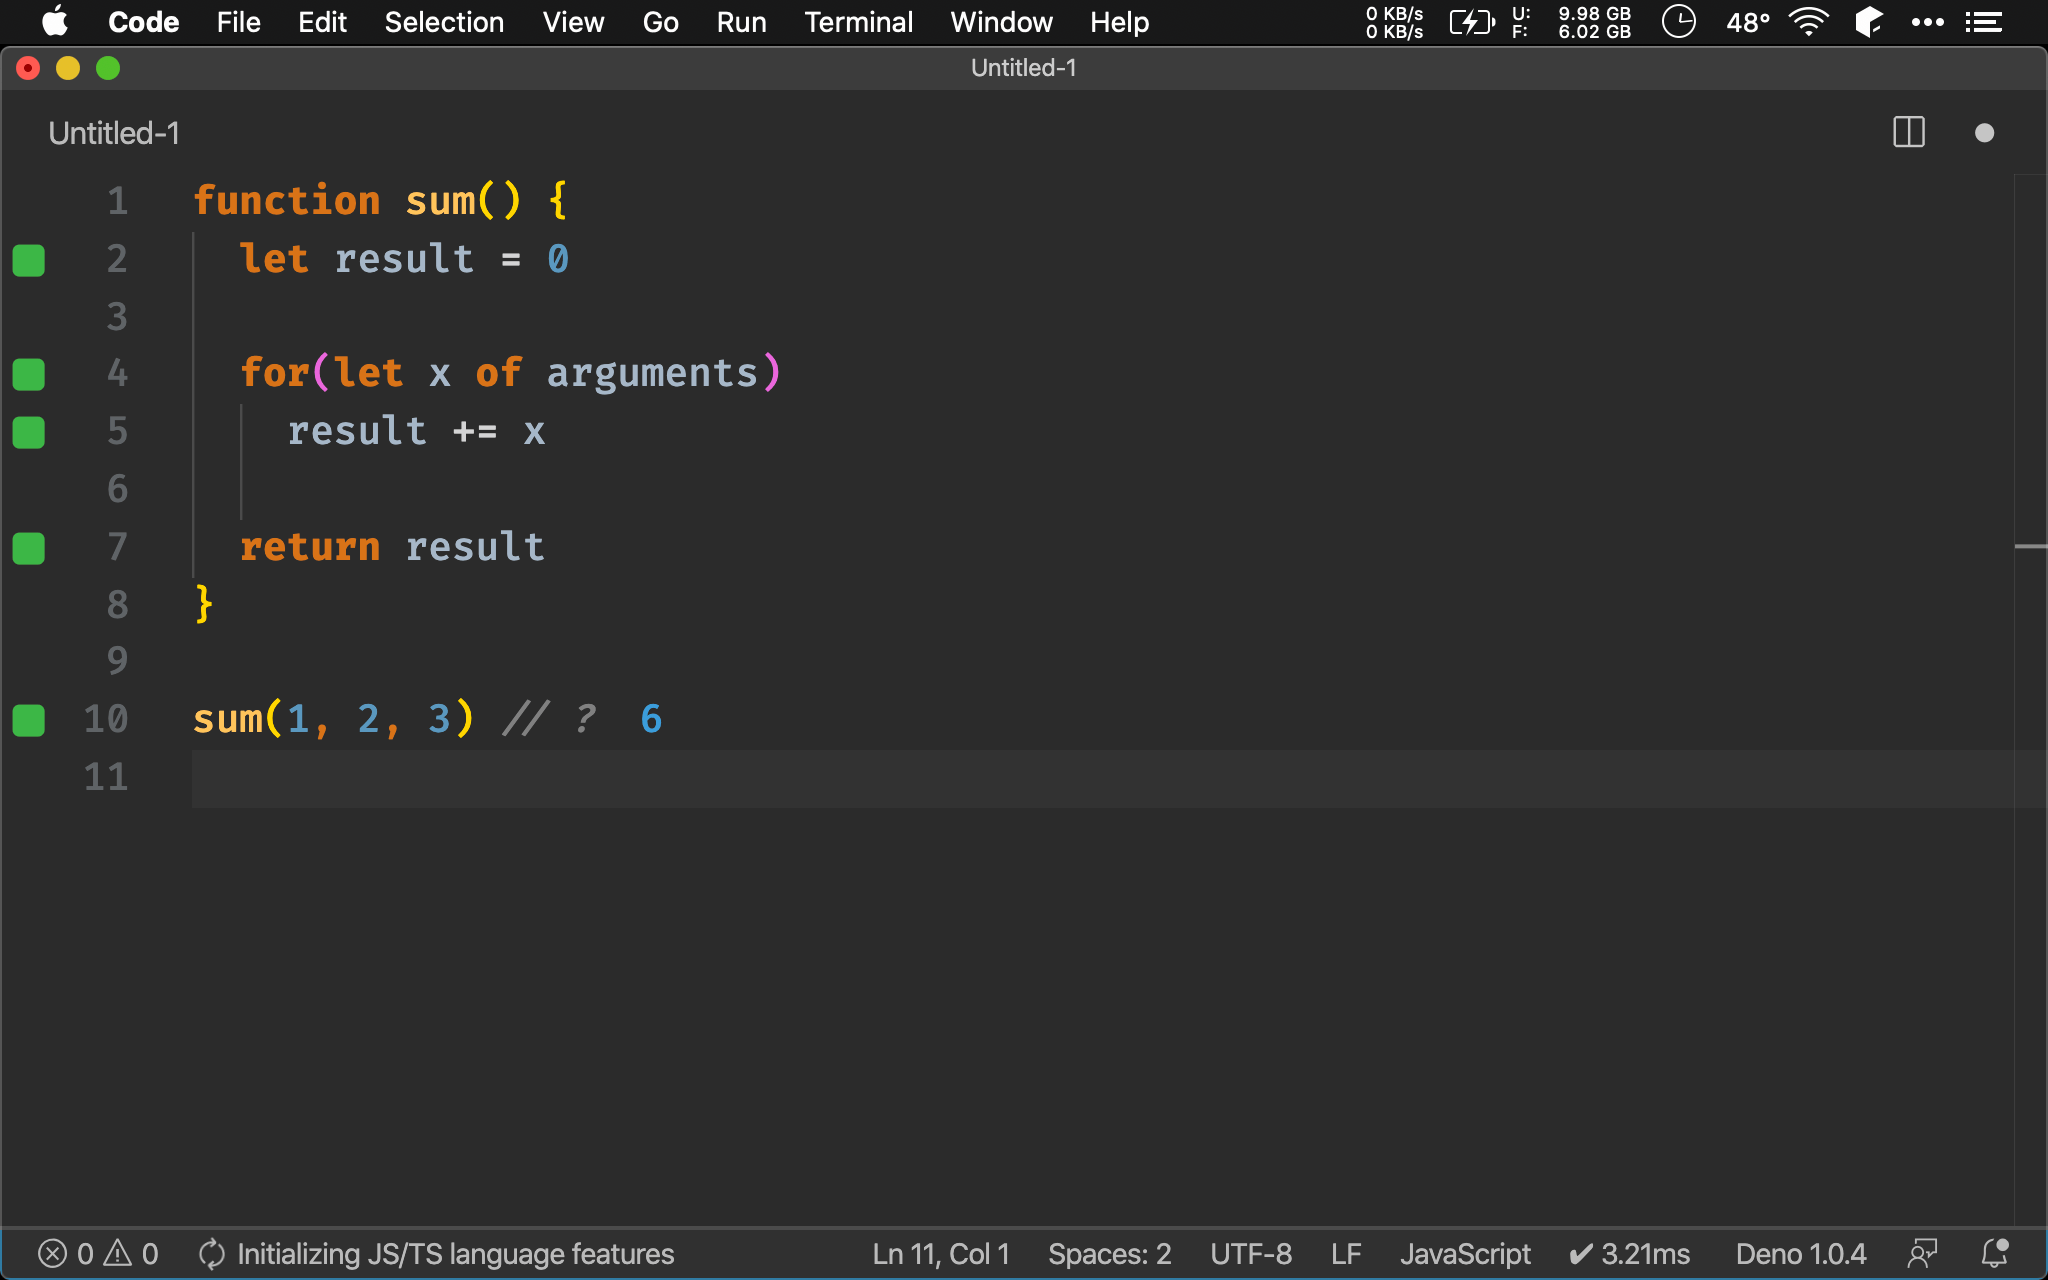This screenshot has width=2048, height=1280.
Task: Change end of line sequence LF
Action: click(1346, 1253)
